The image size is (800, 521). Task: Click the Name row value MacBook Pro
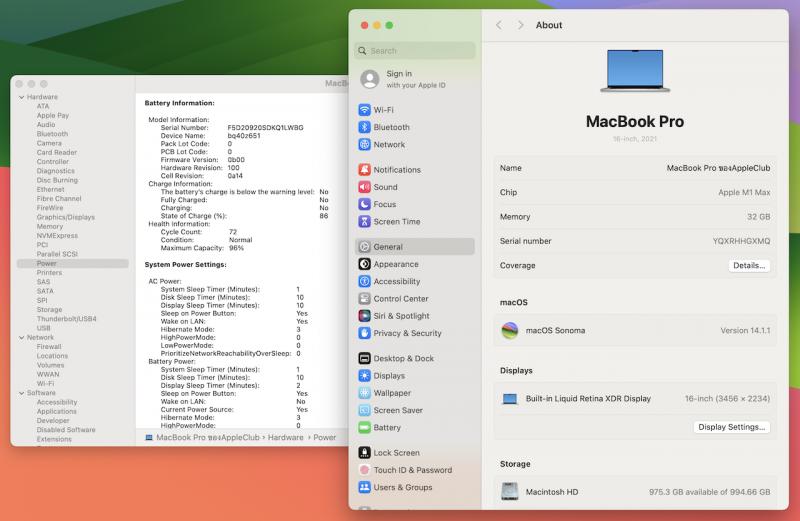[718, 168]
